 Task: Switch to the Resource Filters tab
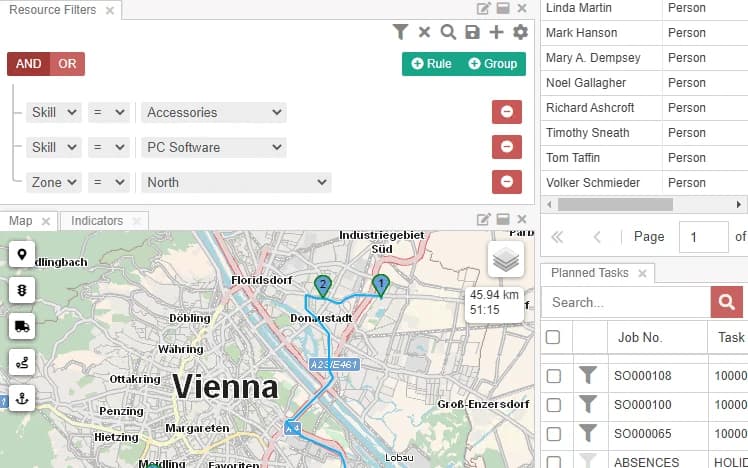(x=52, y=10)
